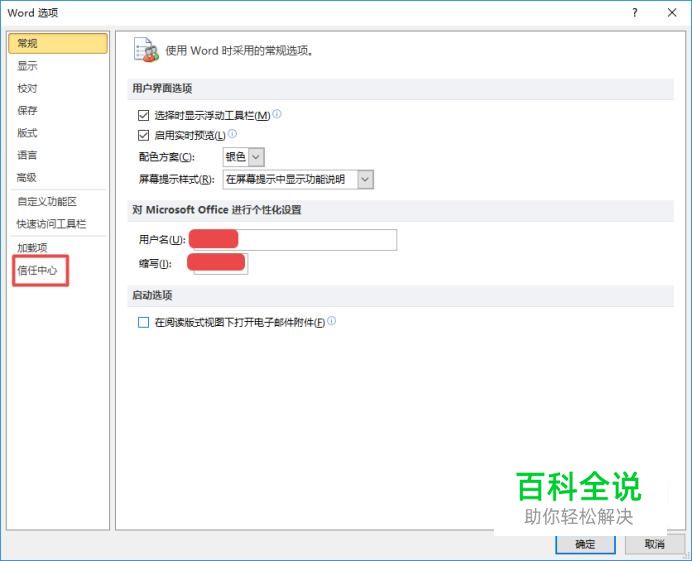Open the 显示 options category
The width and height of the screenshot is (692, 561).
click(27, 66)
